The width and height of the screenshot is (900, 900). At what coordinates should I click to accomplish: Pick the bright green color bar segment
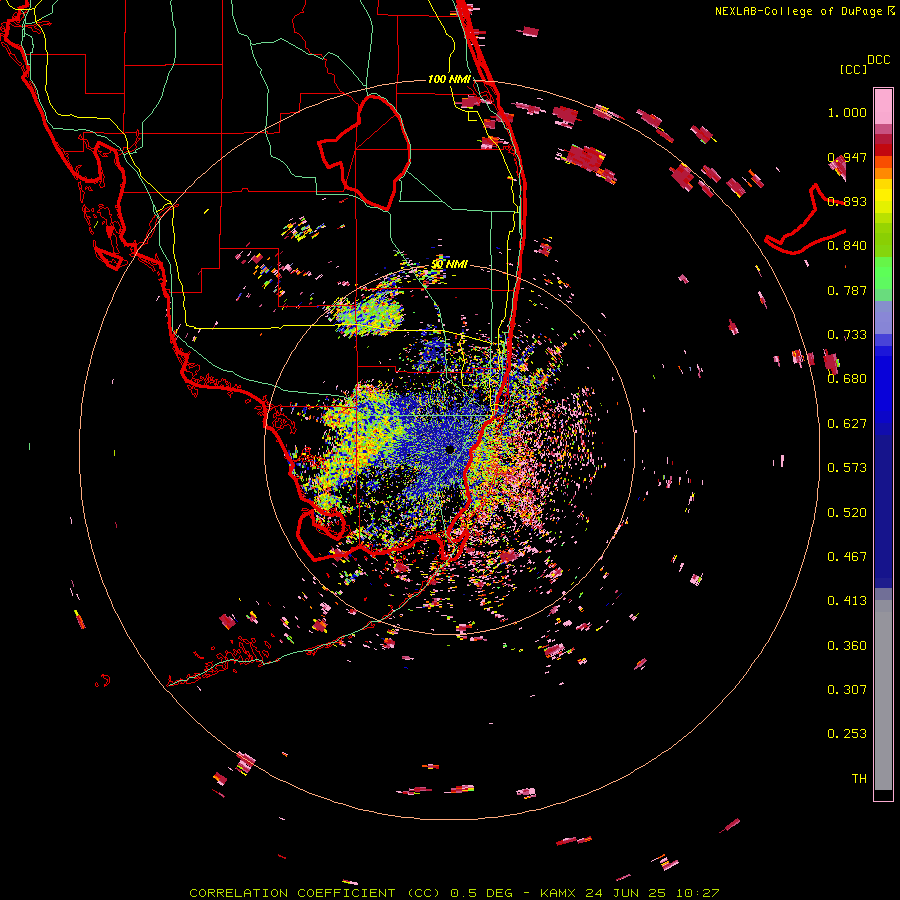click(883, 273)
